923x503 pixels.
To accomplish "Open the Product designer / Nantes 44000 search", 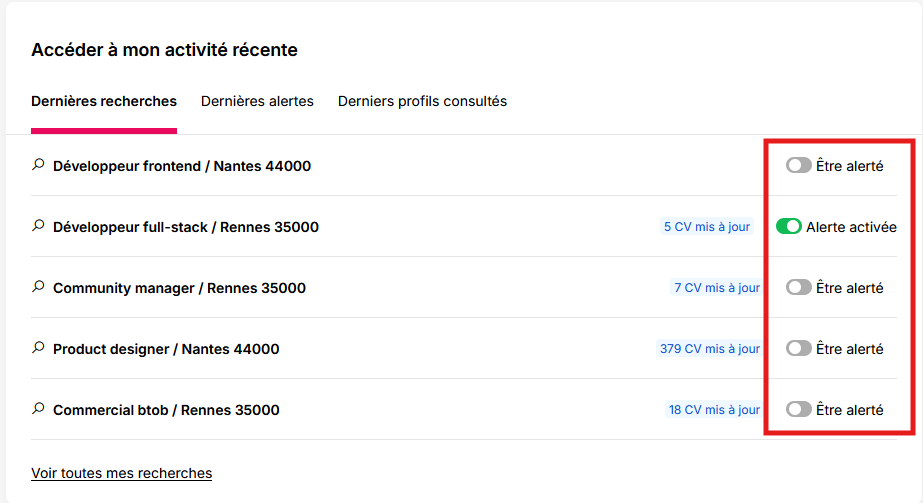I will point(166,349).
